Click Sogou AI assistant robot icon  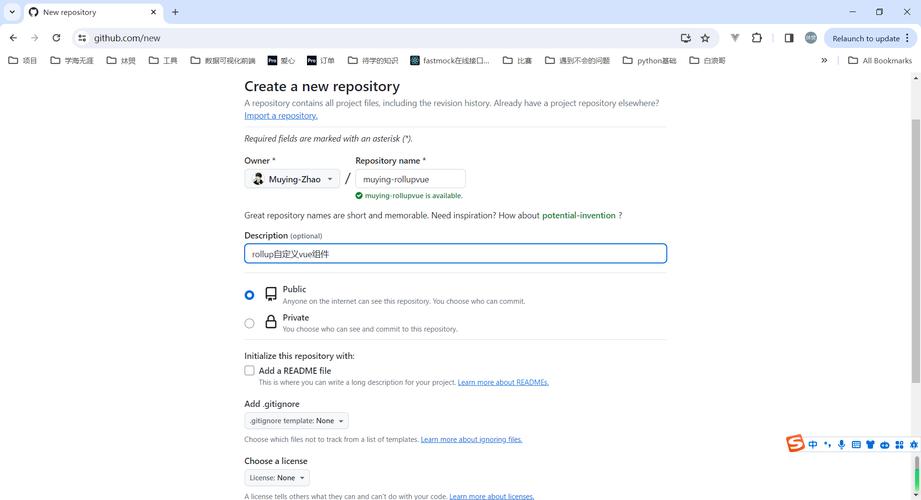coord(885,445)
